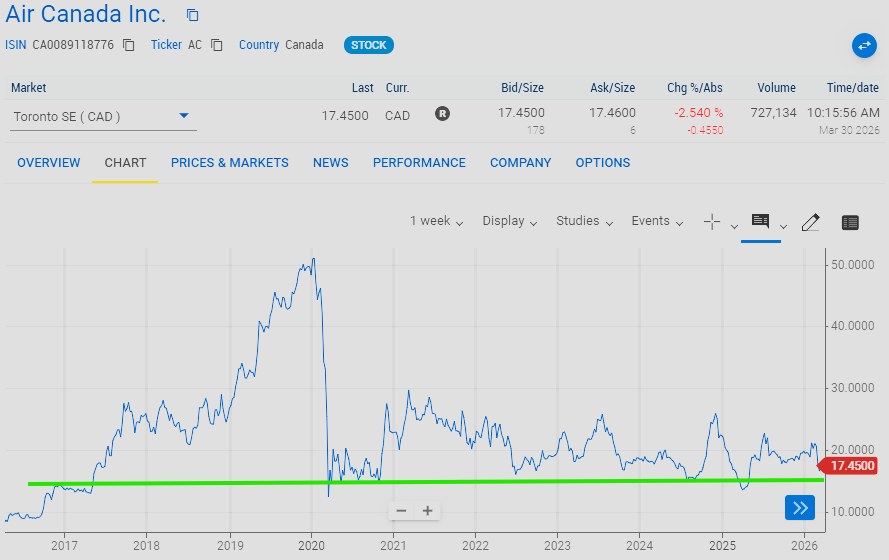Image resolution: width=889 pixels, height=560 pixels.
Task: Zoom in the chart with plus button
Action: (x=427, y=511)
